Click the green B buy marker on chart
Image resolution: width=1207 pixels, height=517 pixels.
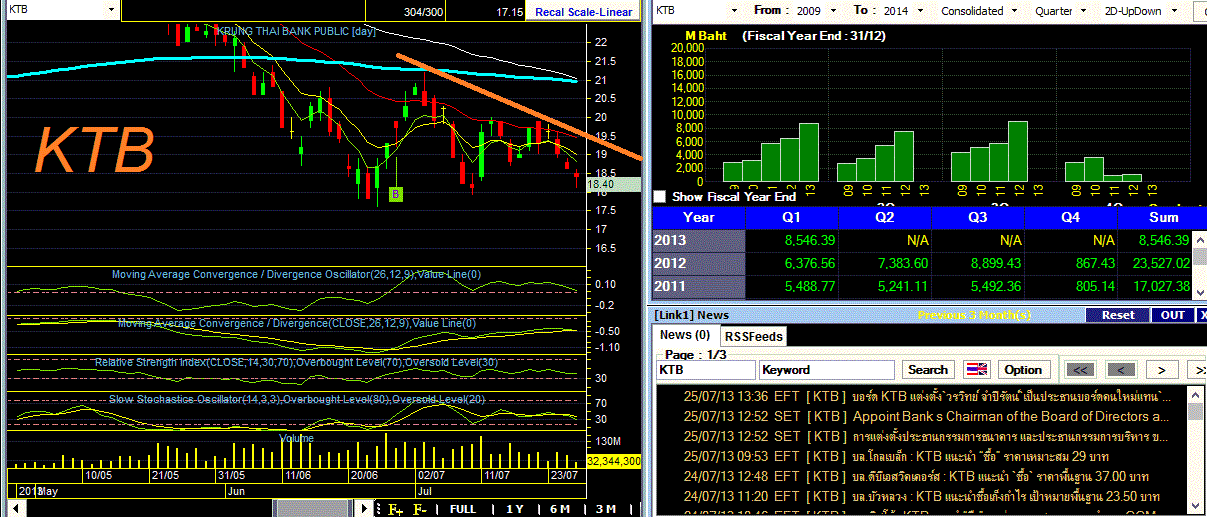tap(396, 193)
